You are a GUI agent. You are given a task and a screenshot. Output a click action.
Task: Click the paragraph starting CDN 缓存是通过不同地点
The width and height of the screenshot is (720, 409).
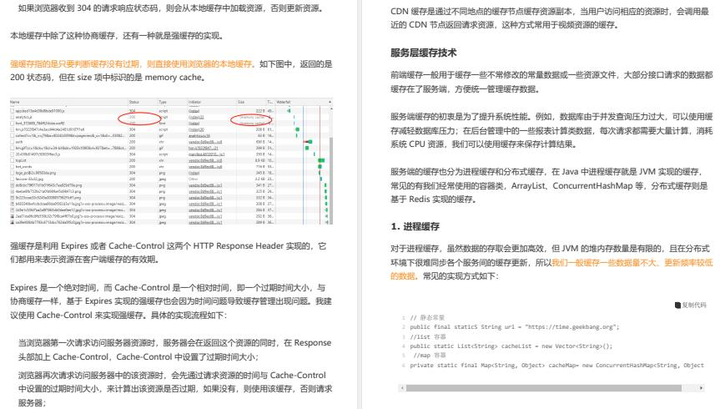click(550, 18)
